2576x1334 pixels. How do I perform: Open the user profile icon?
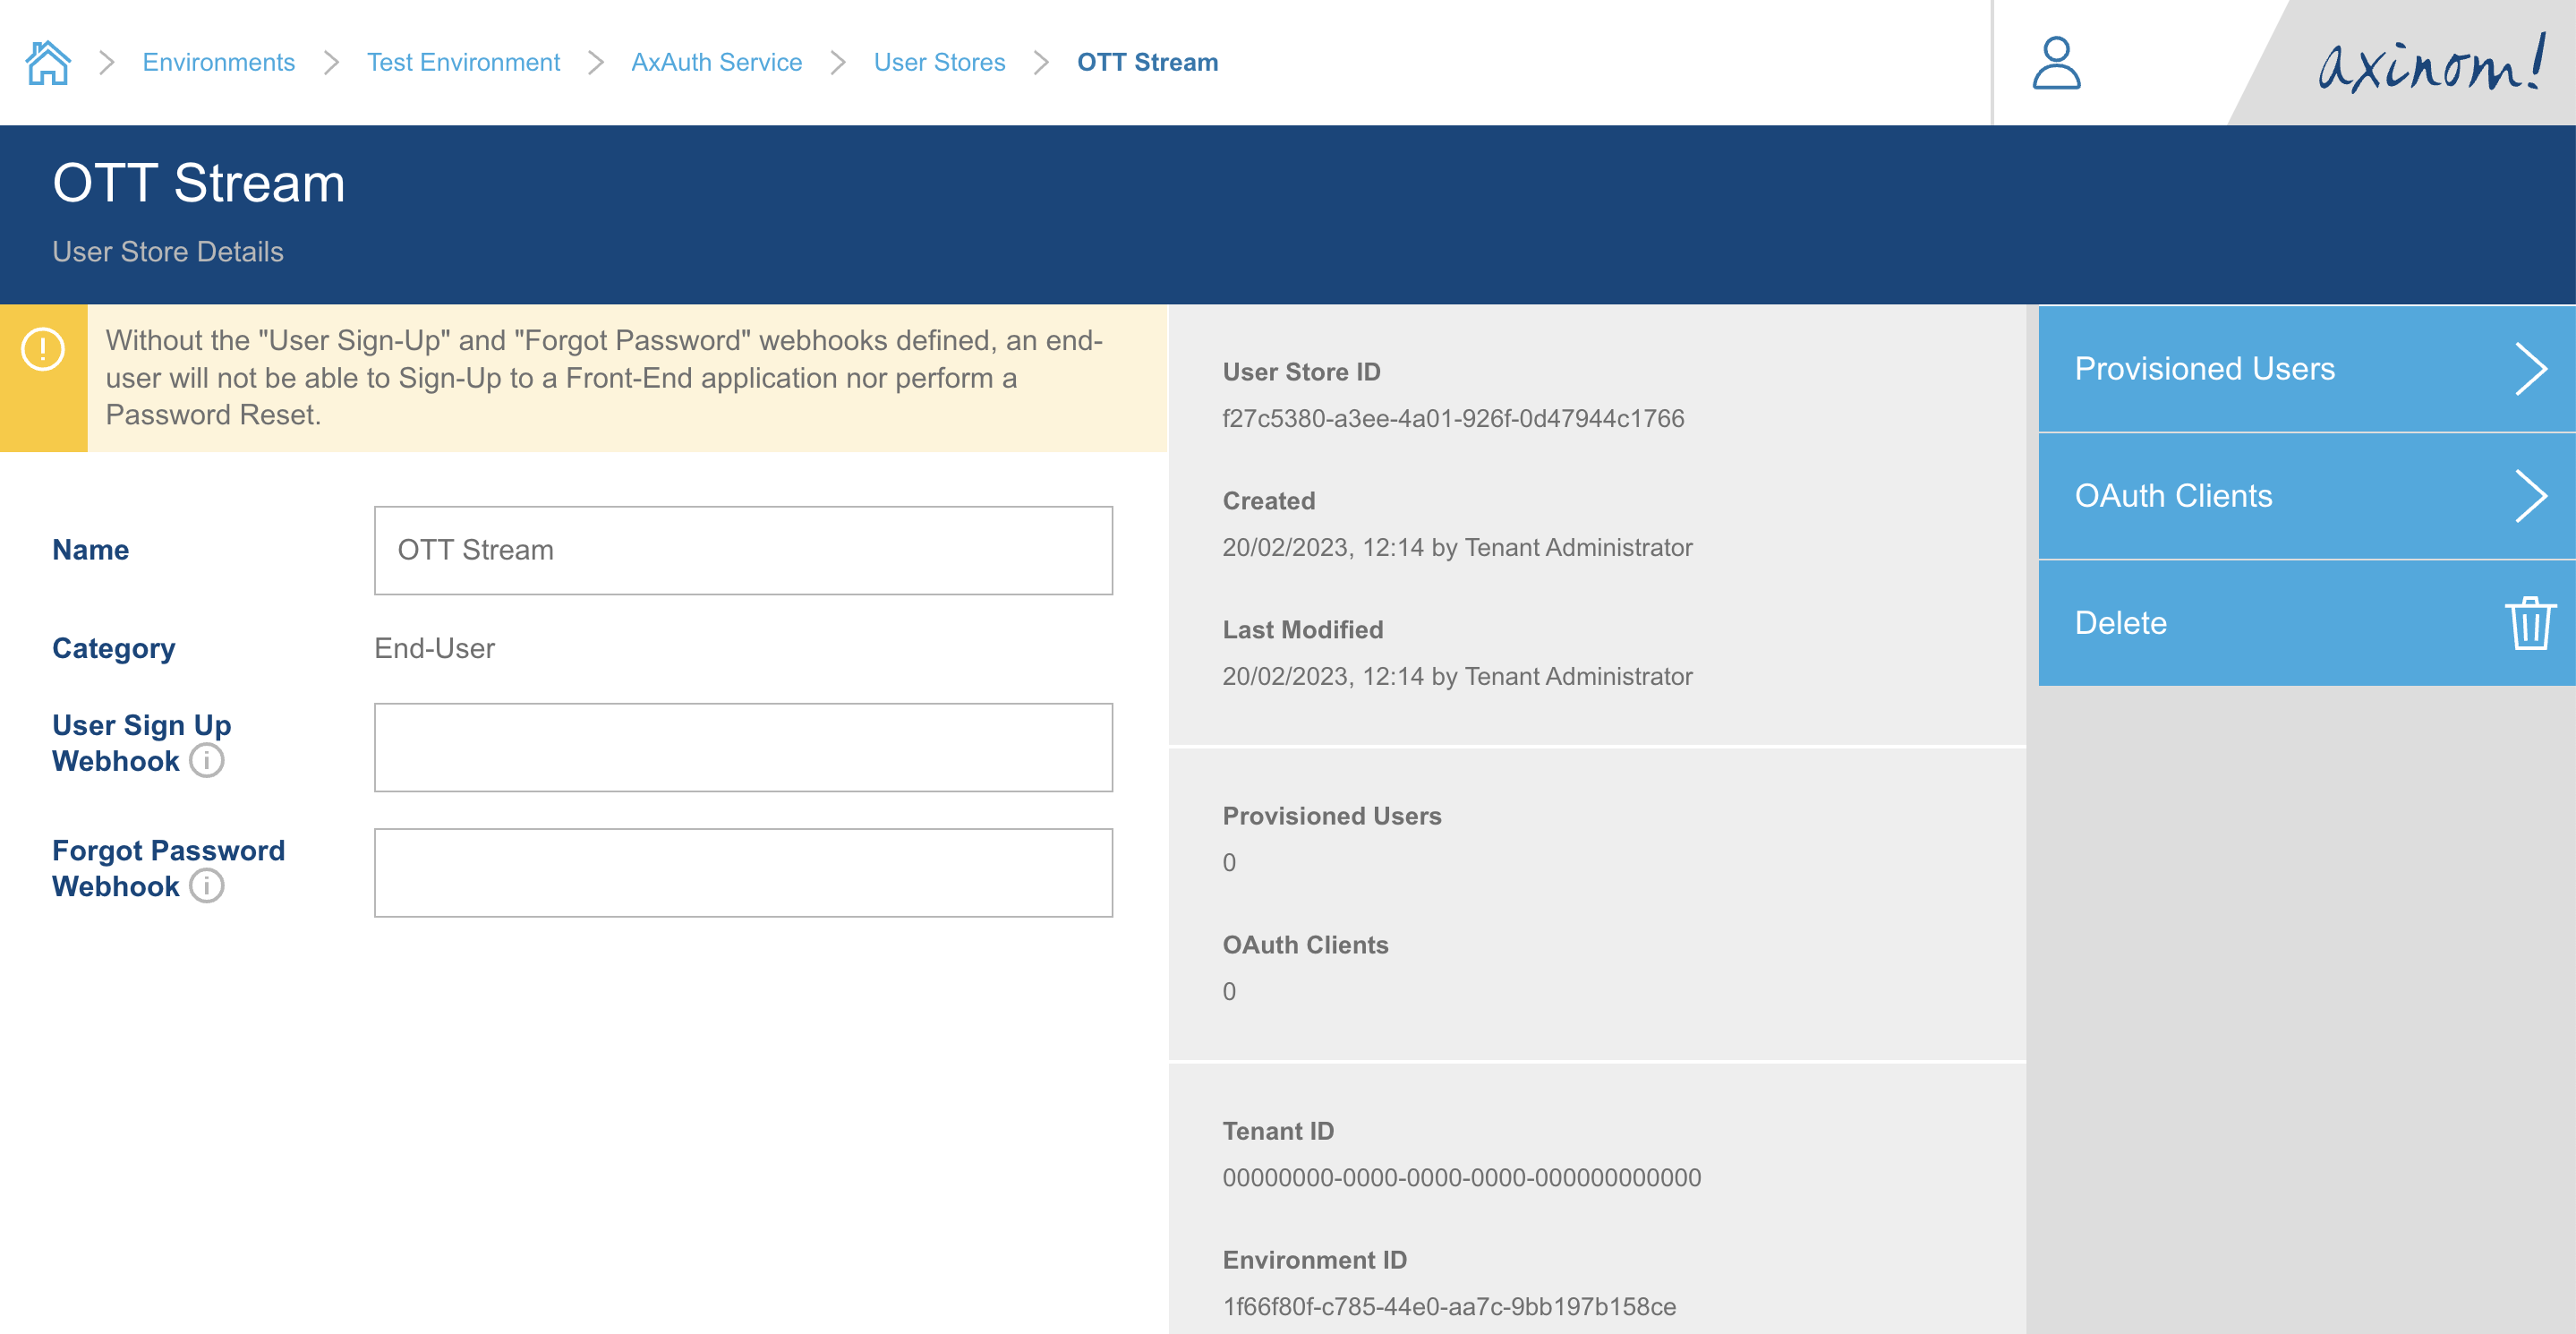coord(2056,62)
